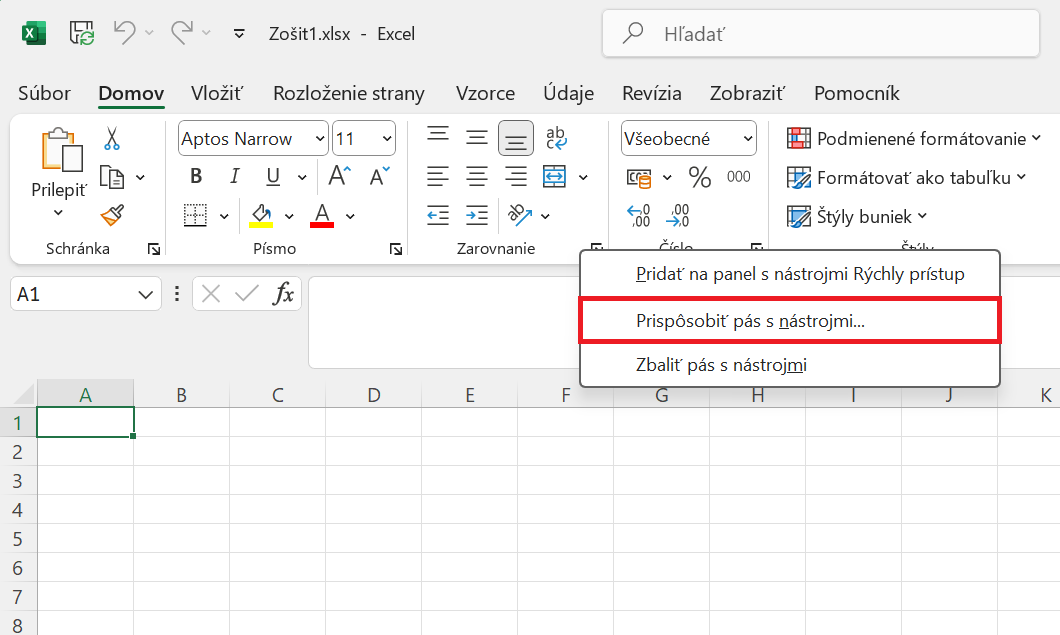Choose Prispôsobiť pás s nástrojmi
The height and width of the screenshot is (635, 1060).
tap(790, 321)
